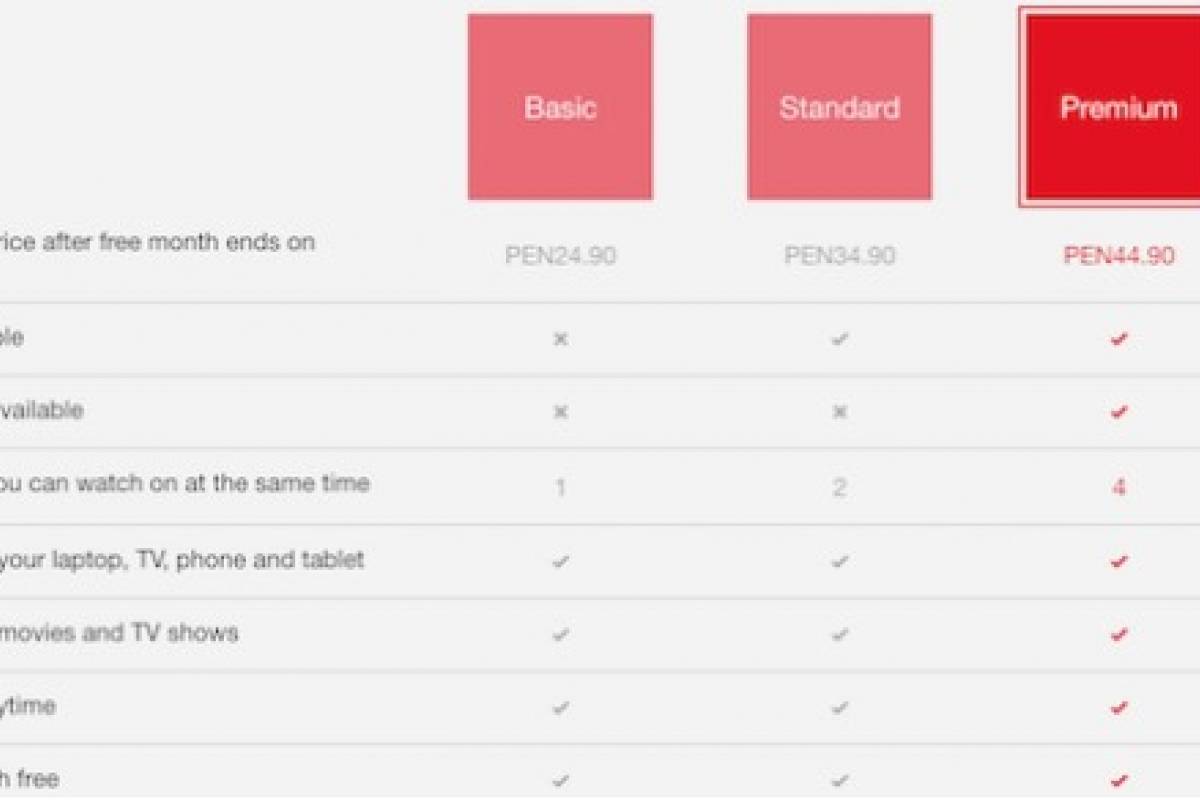Select the Basic plan tile
The image size is (1200, 800).
tap(560, 107)
